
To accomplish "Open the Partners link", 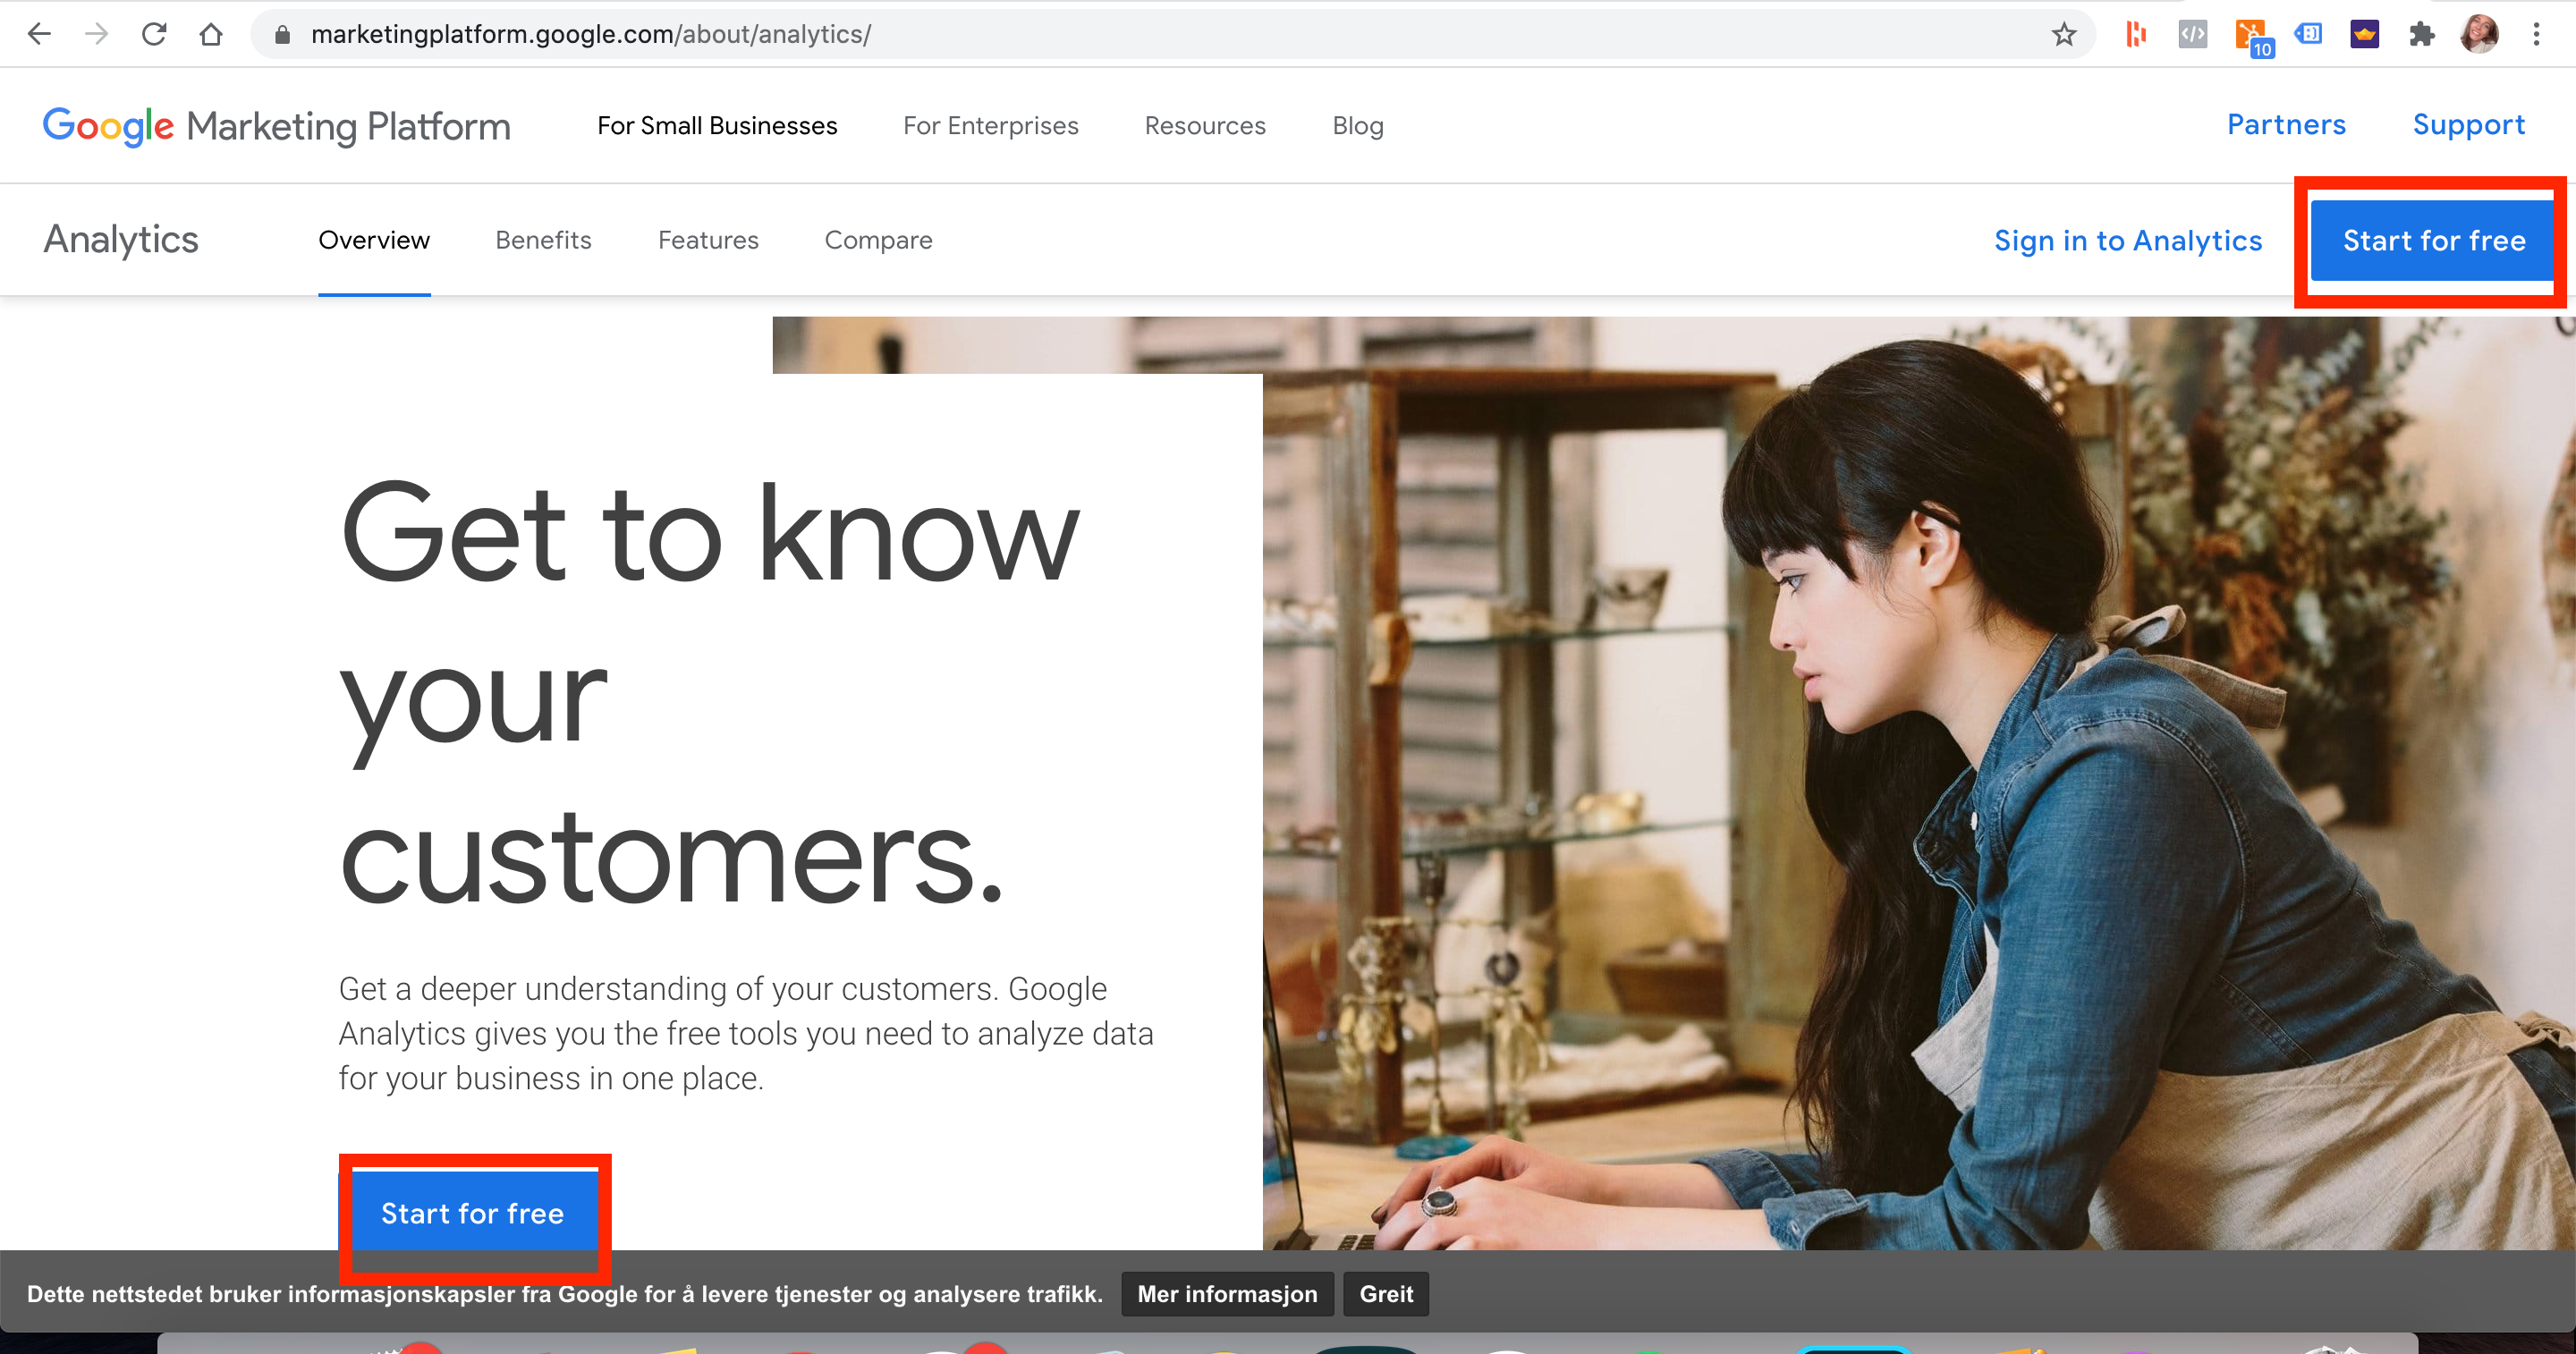I will point(2286,125).
